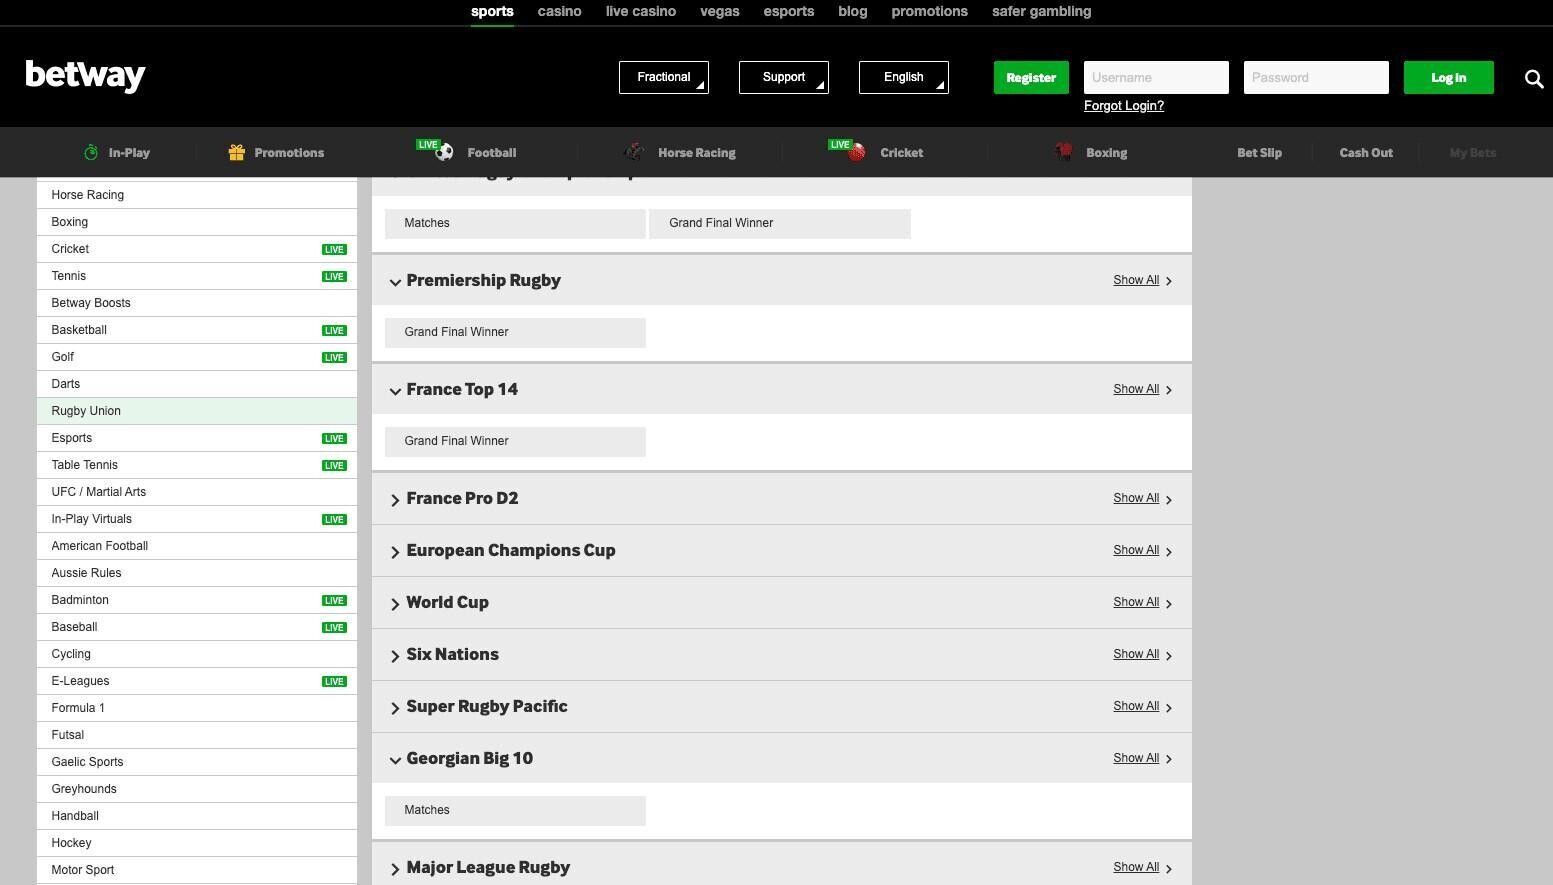
Task: Click the LIVE badge beside In-Play Virtuals
Action: pyautogui.click(x=334, y=520)
